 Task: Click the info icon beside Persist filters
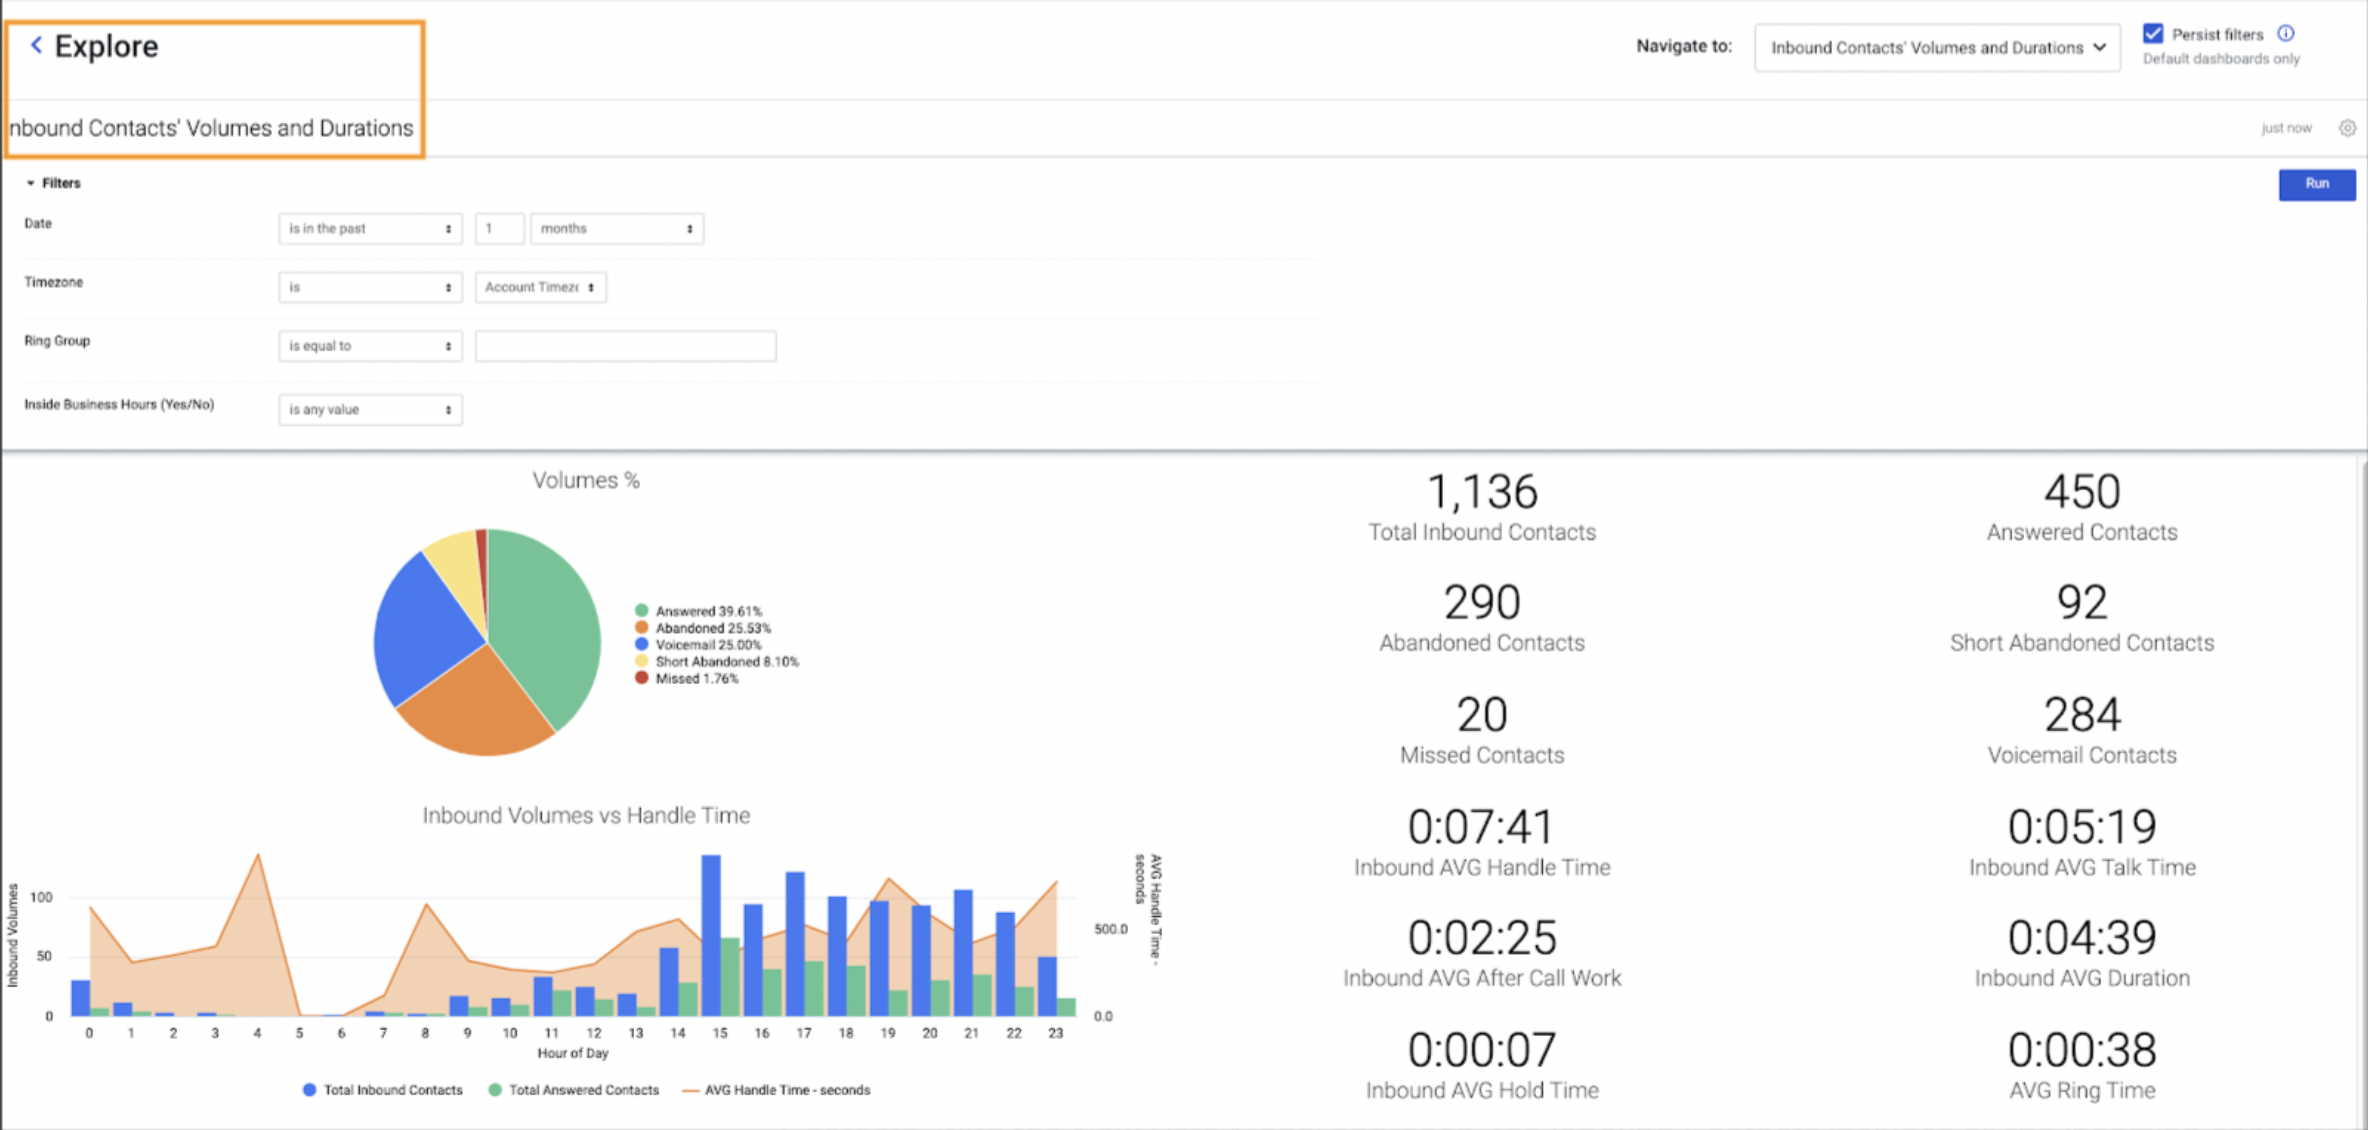coord(2286,33)
